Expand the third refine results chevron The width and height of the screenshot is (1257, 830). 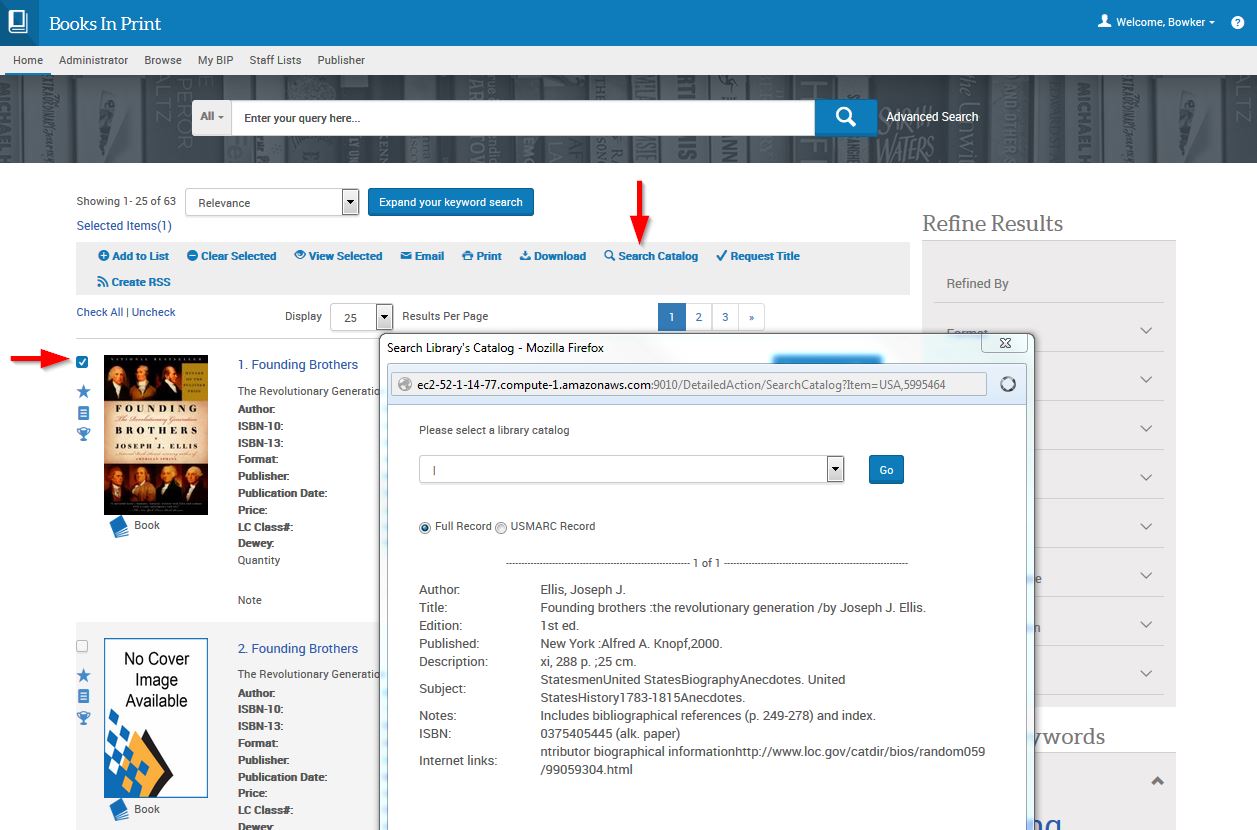pos(1146,429)
